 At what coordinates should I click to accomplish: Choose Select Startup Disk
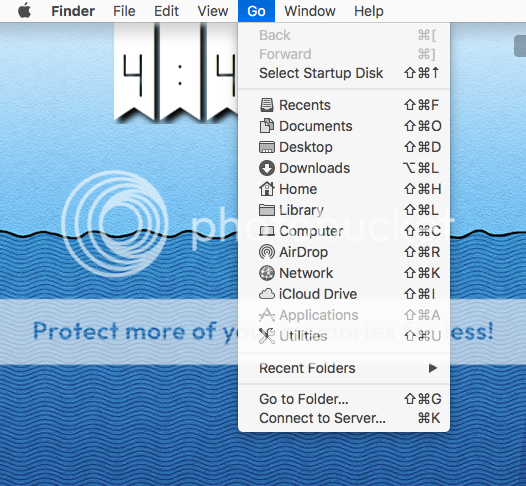pos(344,73)
